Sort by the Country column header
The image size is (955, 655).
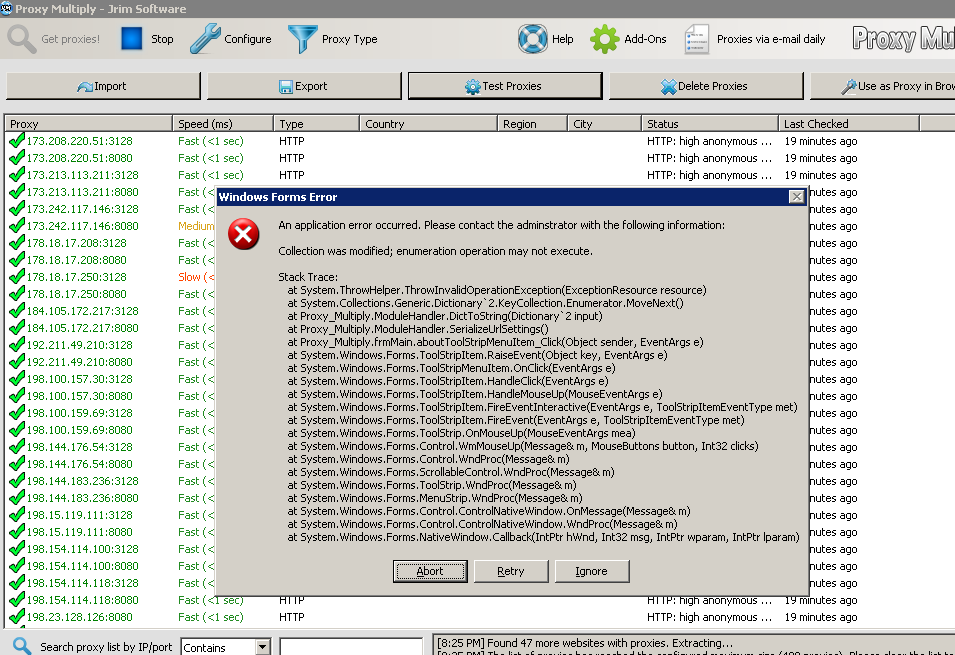tap(429, 124)
